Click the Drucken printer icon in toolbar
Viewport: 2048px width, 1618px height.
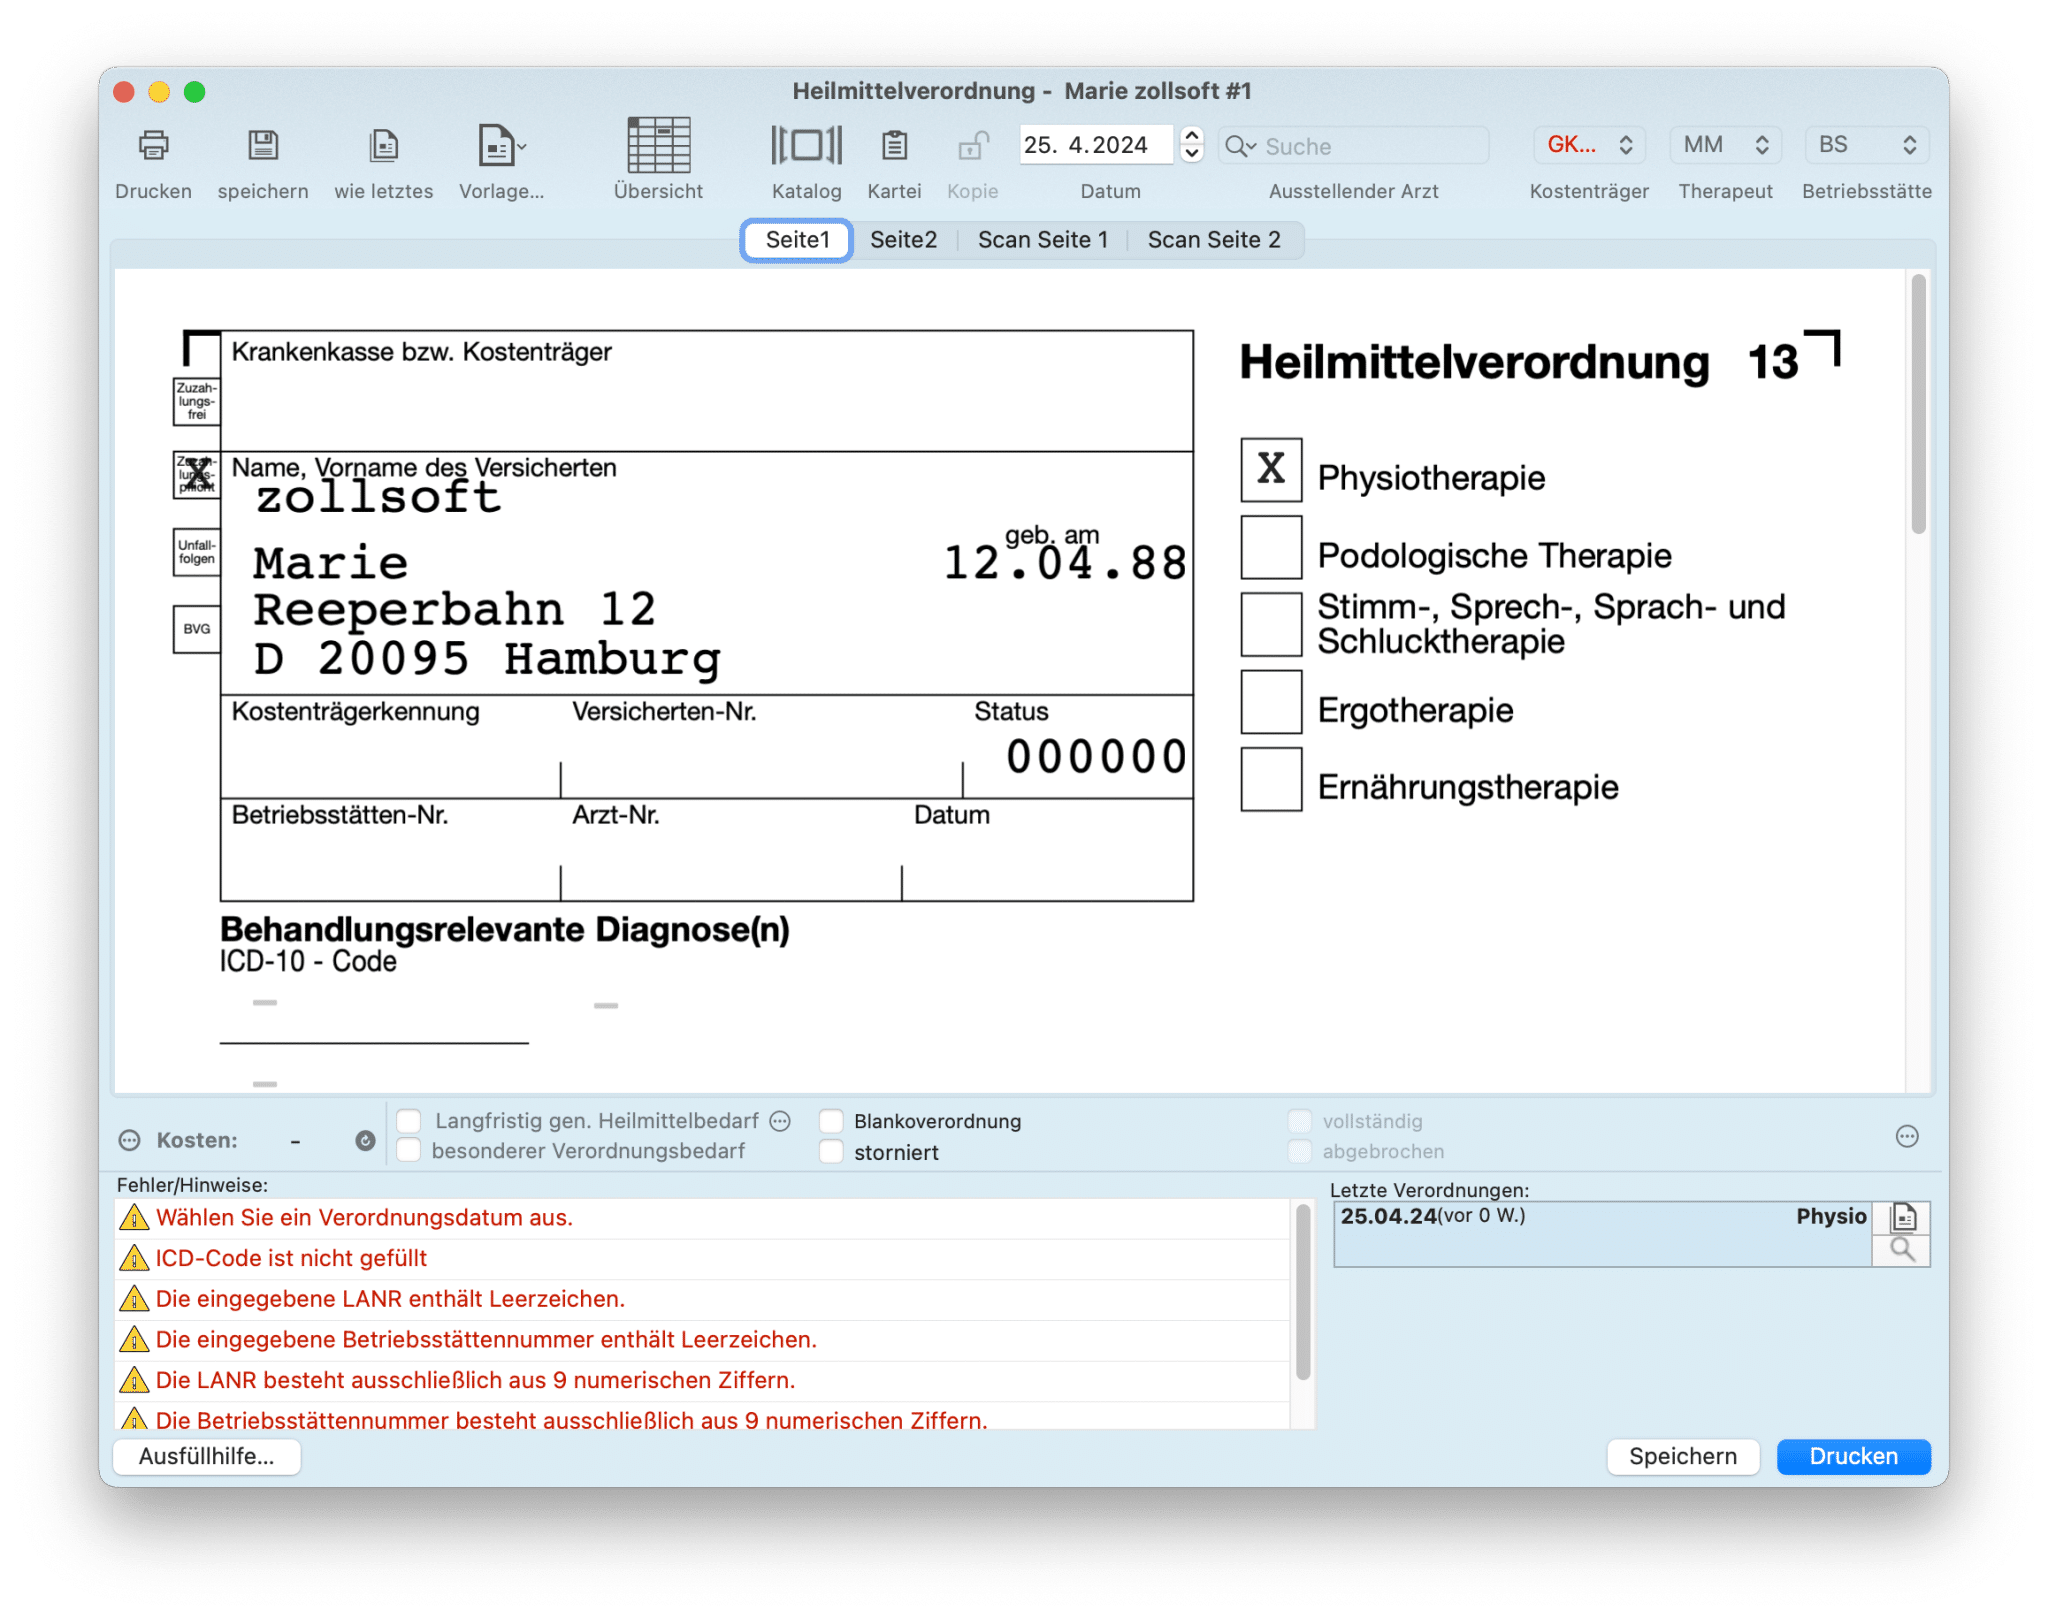click(x=153, y=146)
